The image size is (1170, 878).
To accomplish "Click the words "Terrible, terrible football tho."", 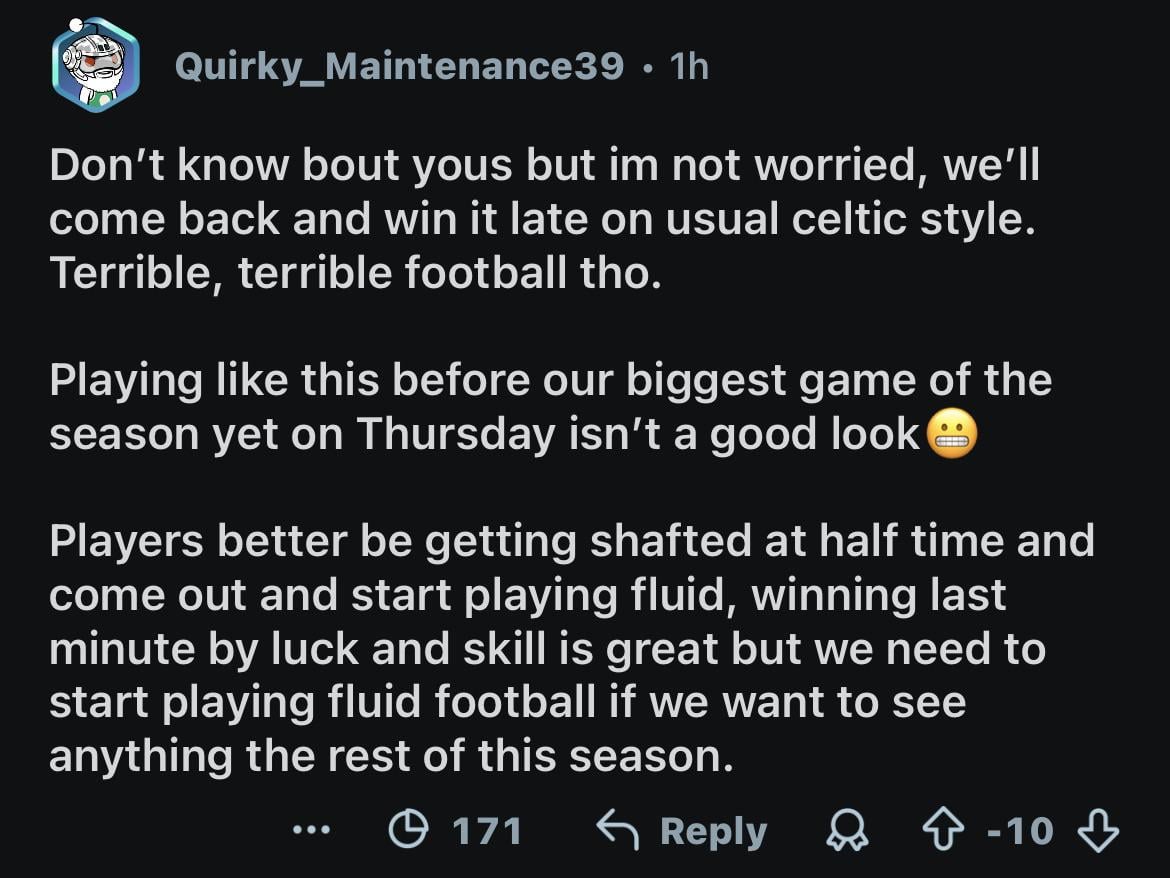I will point(355,273).
